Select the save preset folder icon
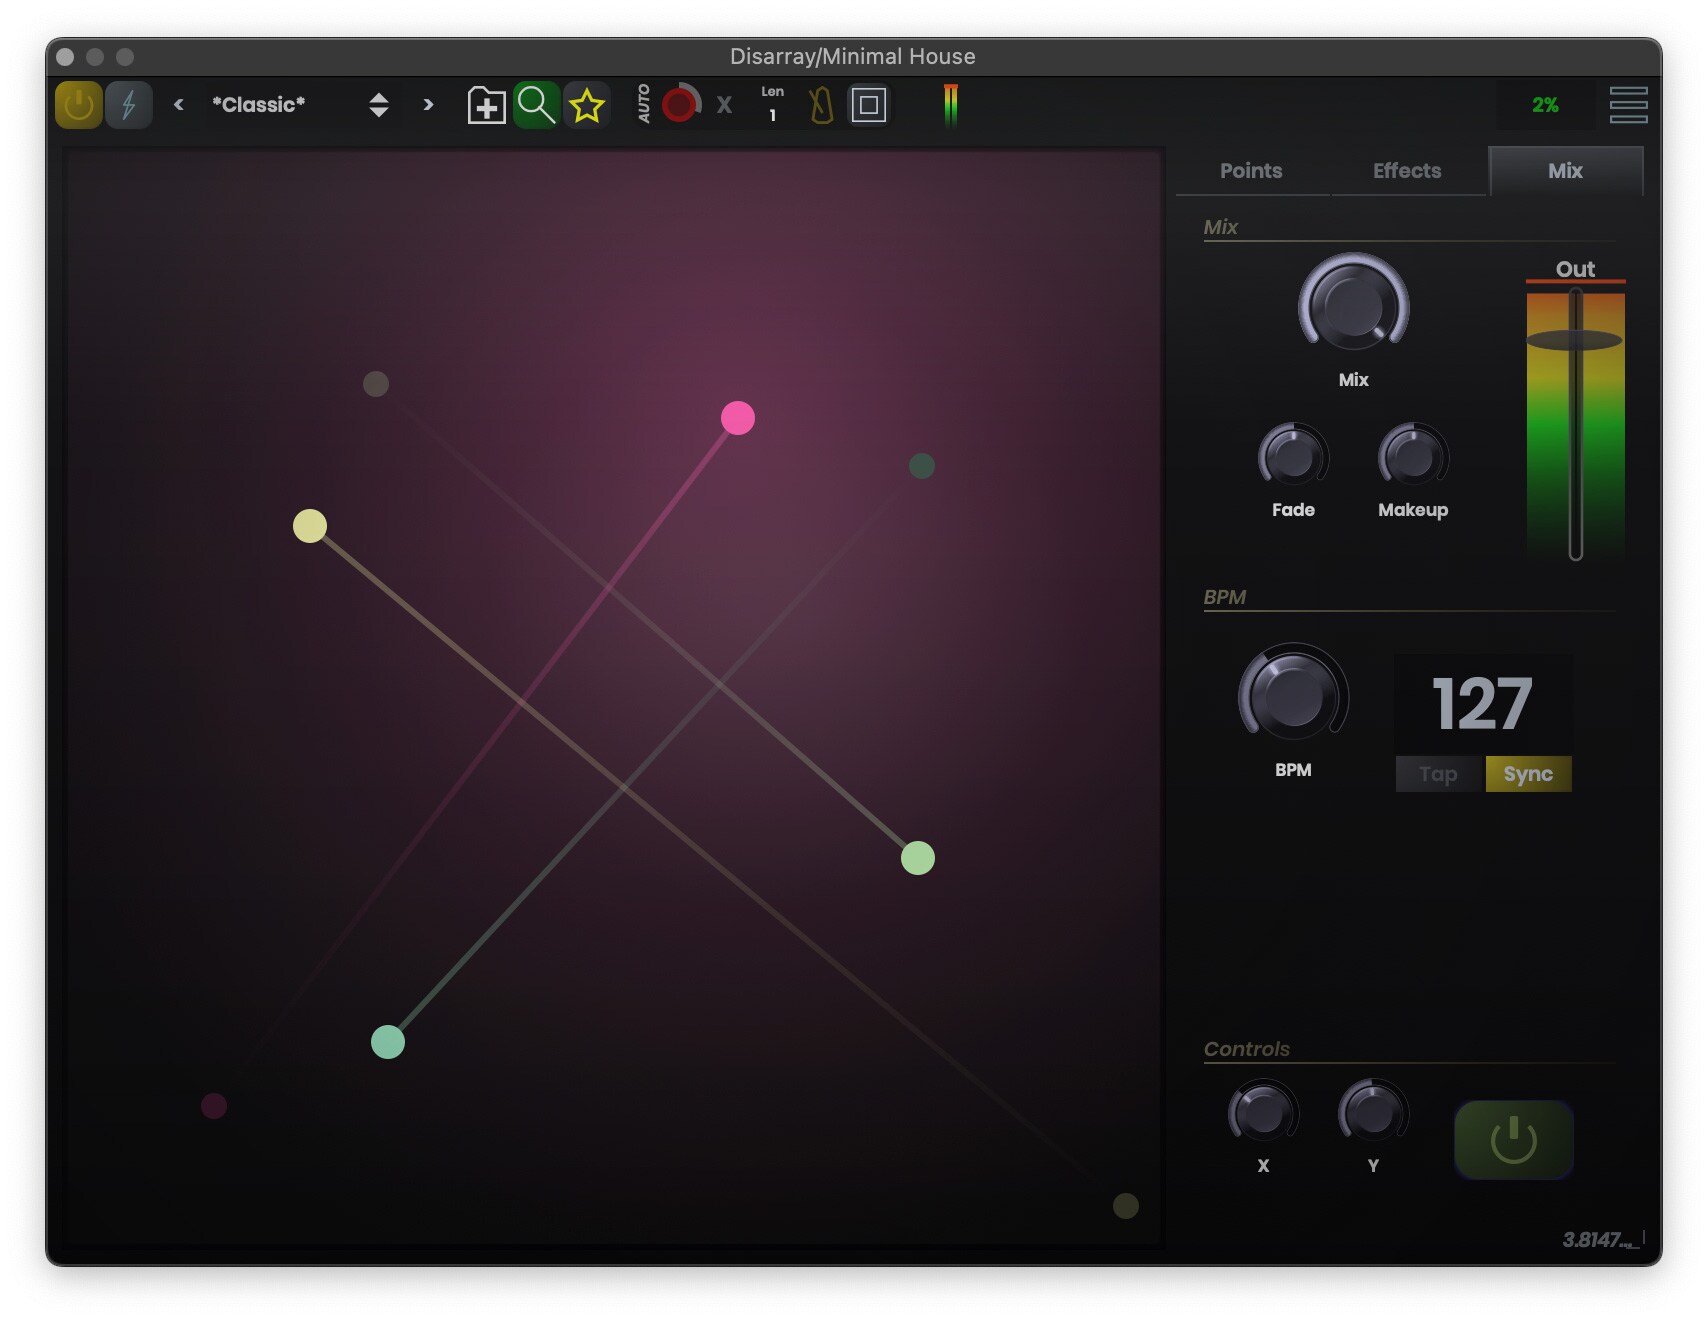The image size is (1708, 1320). coord(486,105)
